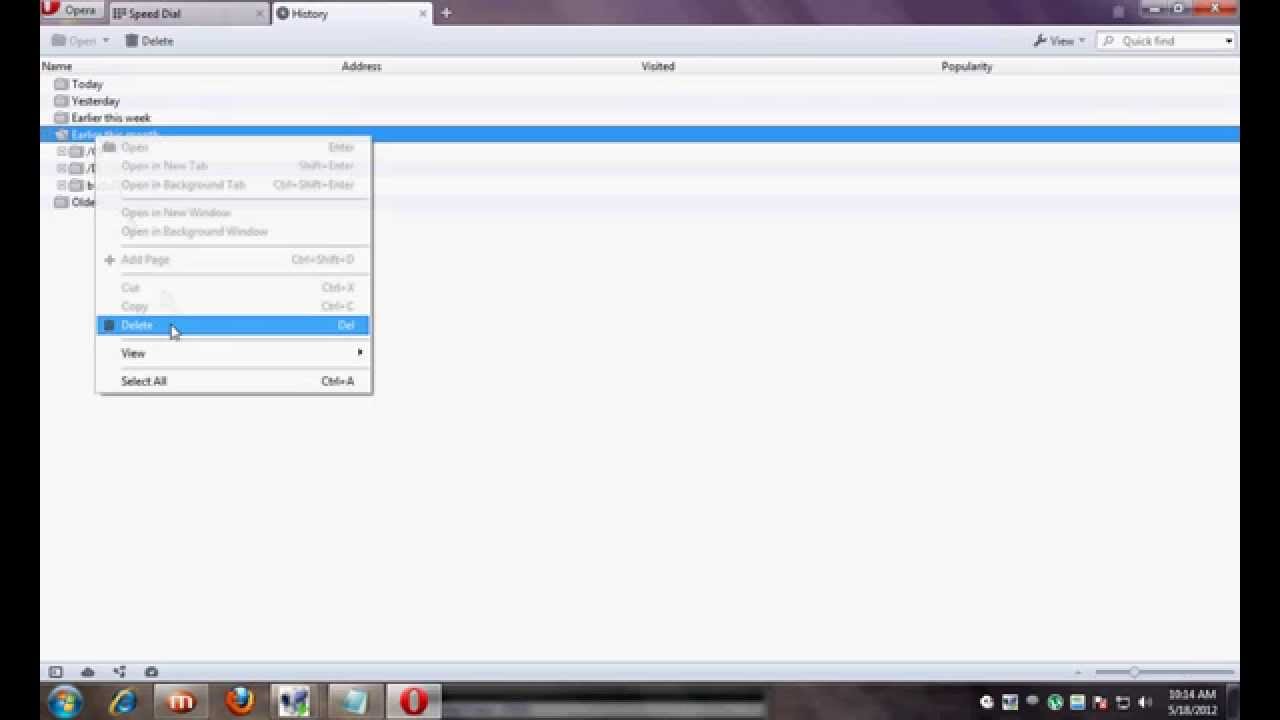
Task: Open the Opera Unite status bar icon
Action: [x=120, y=672]
